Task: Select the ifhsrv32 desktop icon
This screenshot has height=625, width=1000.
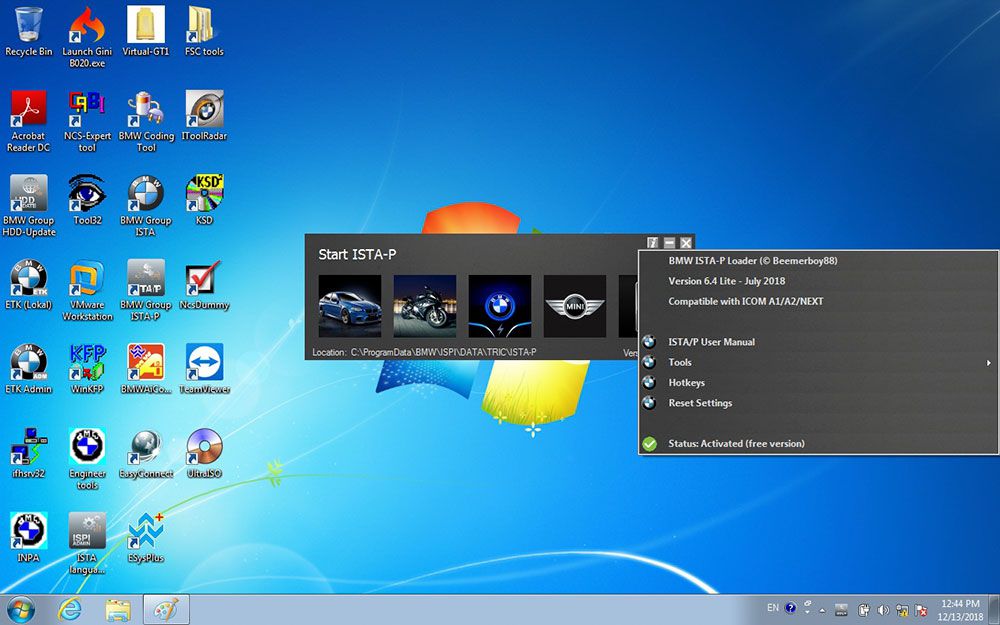Action: (x=29, y=453)
